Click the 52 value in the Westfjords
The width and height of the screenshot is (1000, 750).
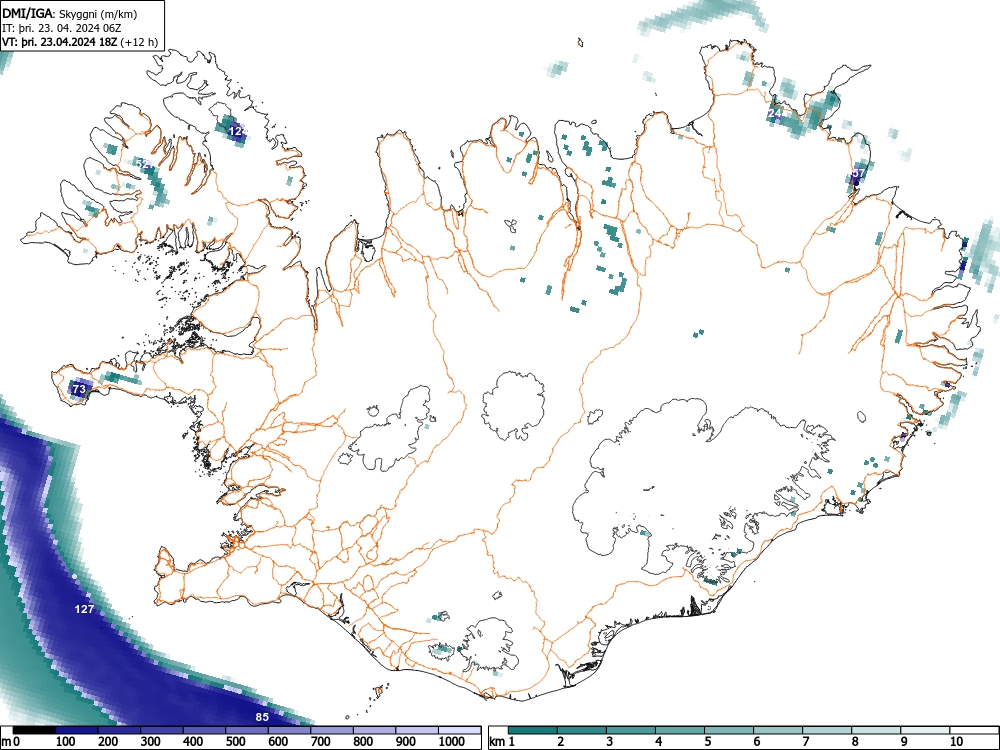(x=143, y=165)
